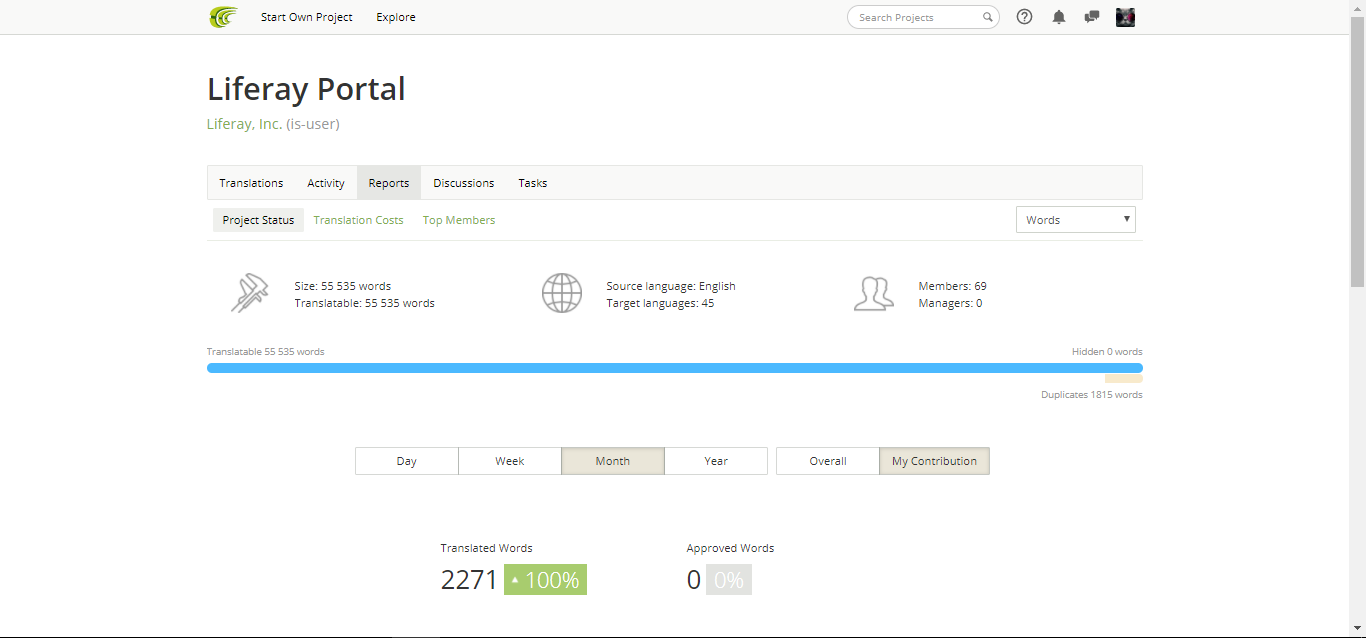This screenshot has height=638, width=1366.
Task: Open the messages chat icon
Action: pyautogui.click(x=1092, y=17)
